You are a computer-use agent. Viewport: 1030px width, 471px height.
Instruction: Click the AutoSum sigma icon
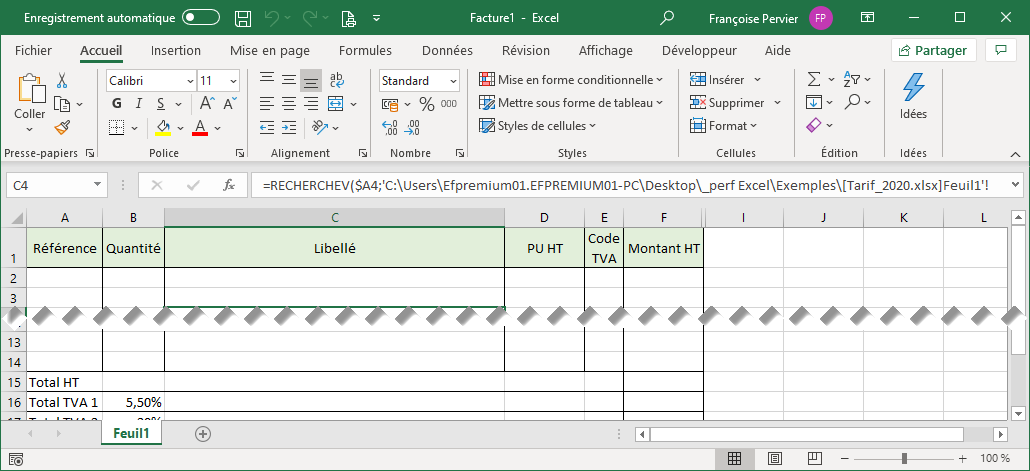pyautogui.click(x=814, y=80)
